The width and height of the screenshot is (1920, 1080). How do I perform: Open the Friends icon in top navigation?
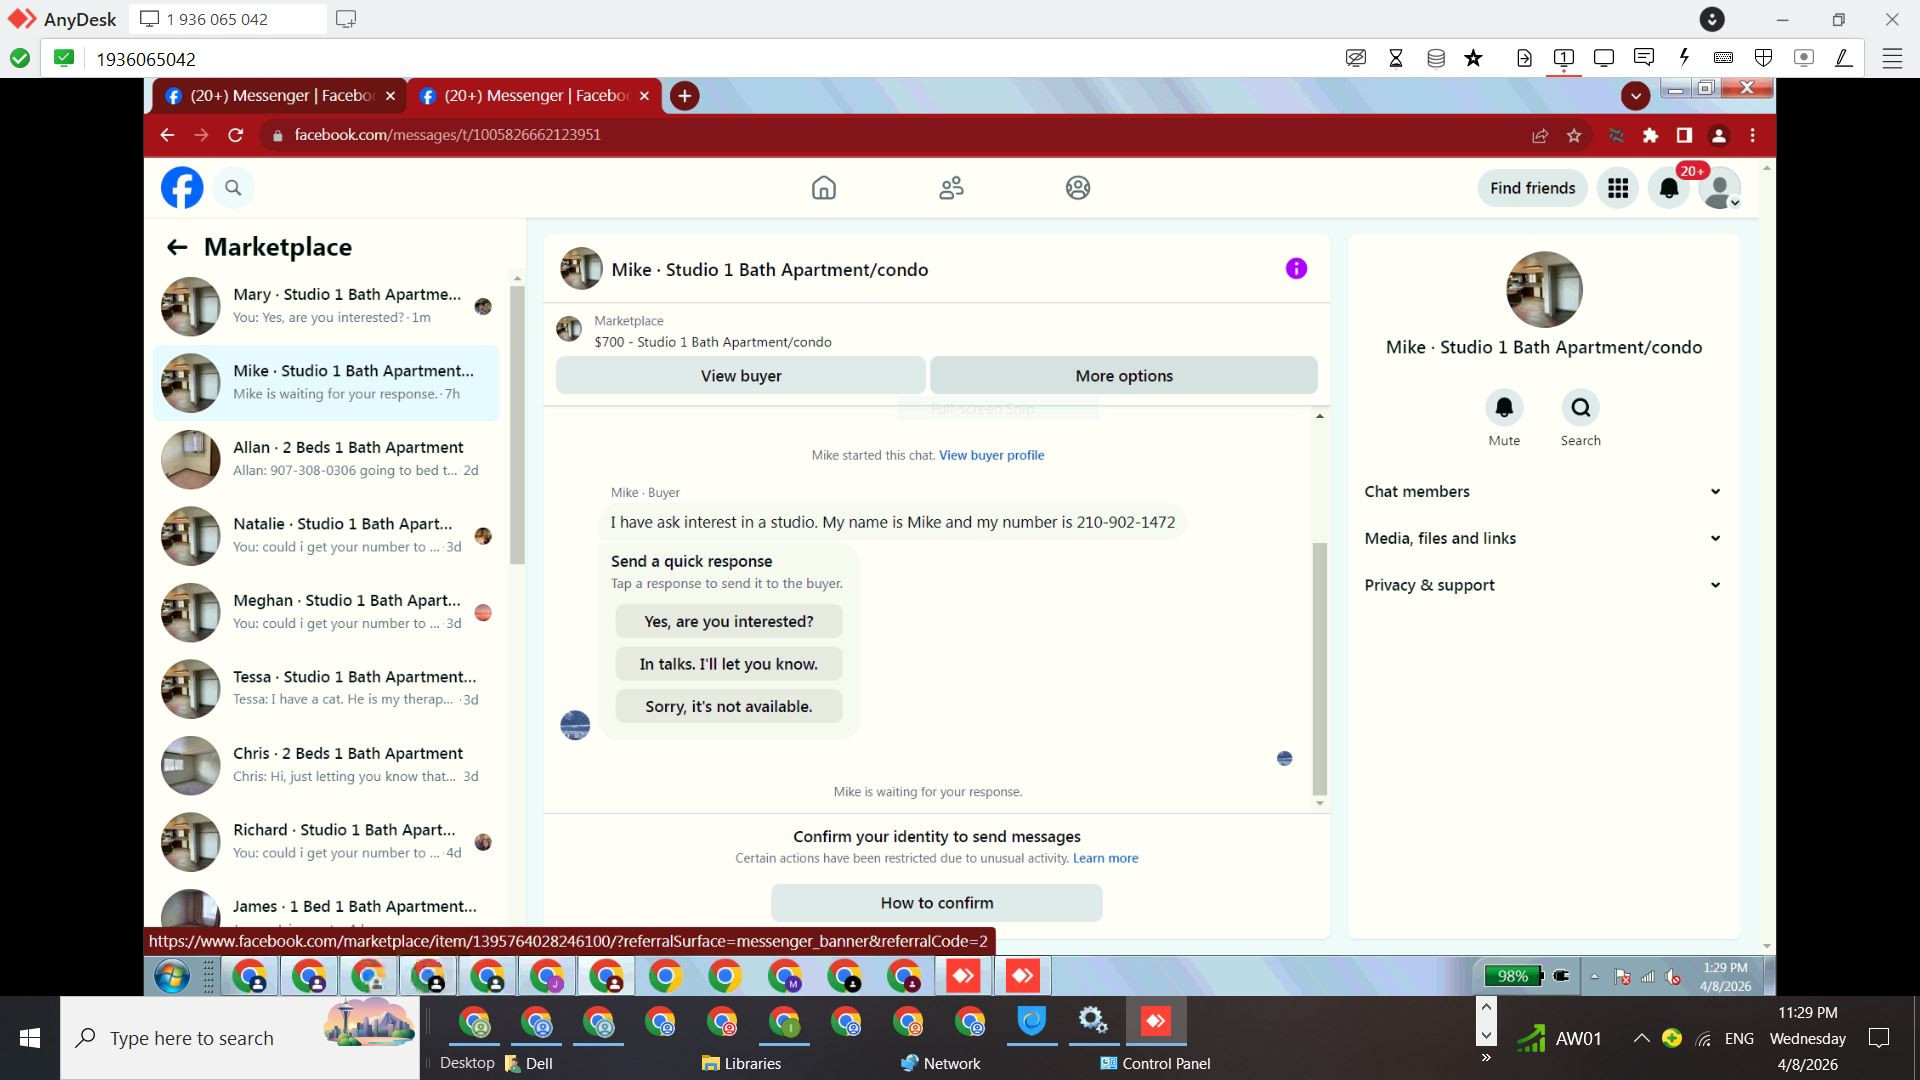tap(951, 188)
